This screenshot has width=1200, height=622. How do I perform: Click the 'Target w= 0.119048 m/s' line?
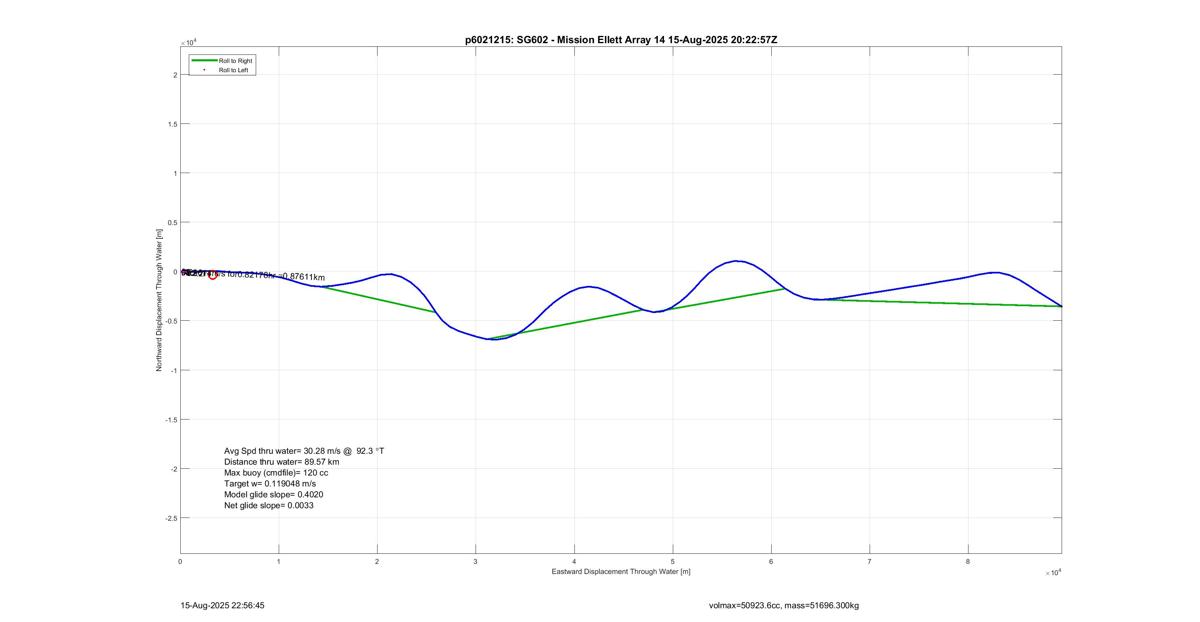pyautogui.click(x=269, y=484)
